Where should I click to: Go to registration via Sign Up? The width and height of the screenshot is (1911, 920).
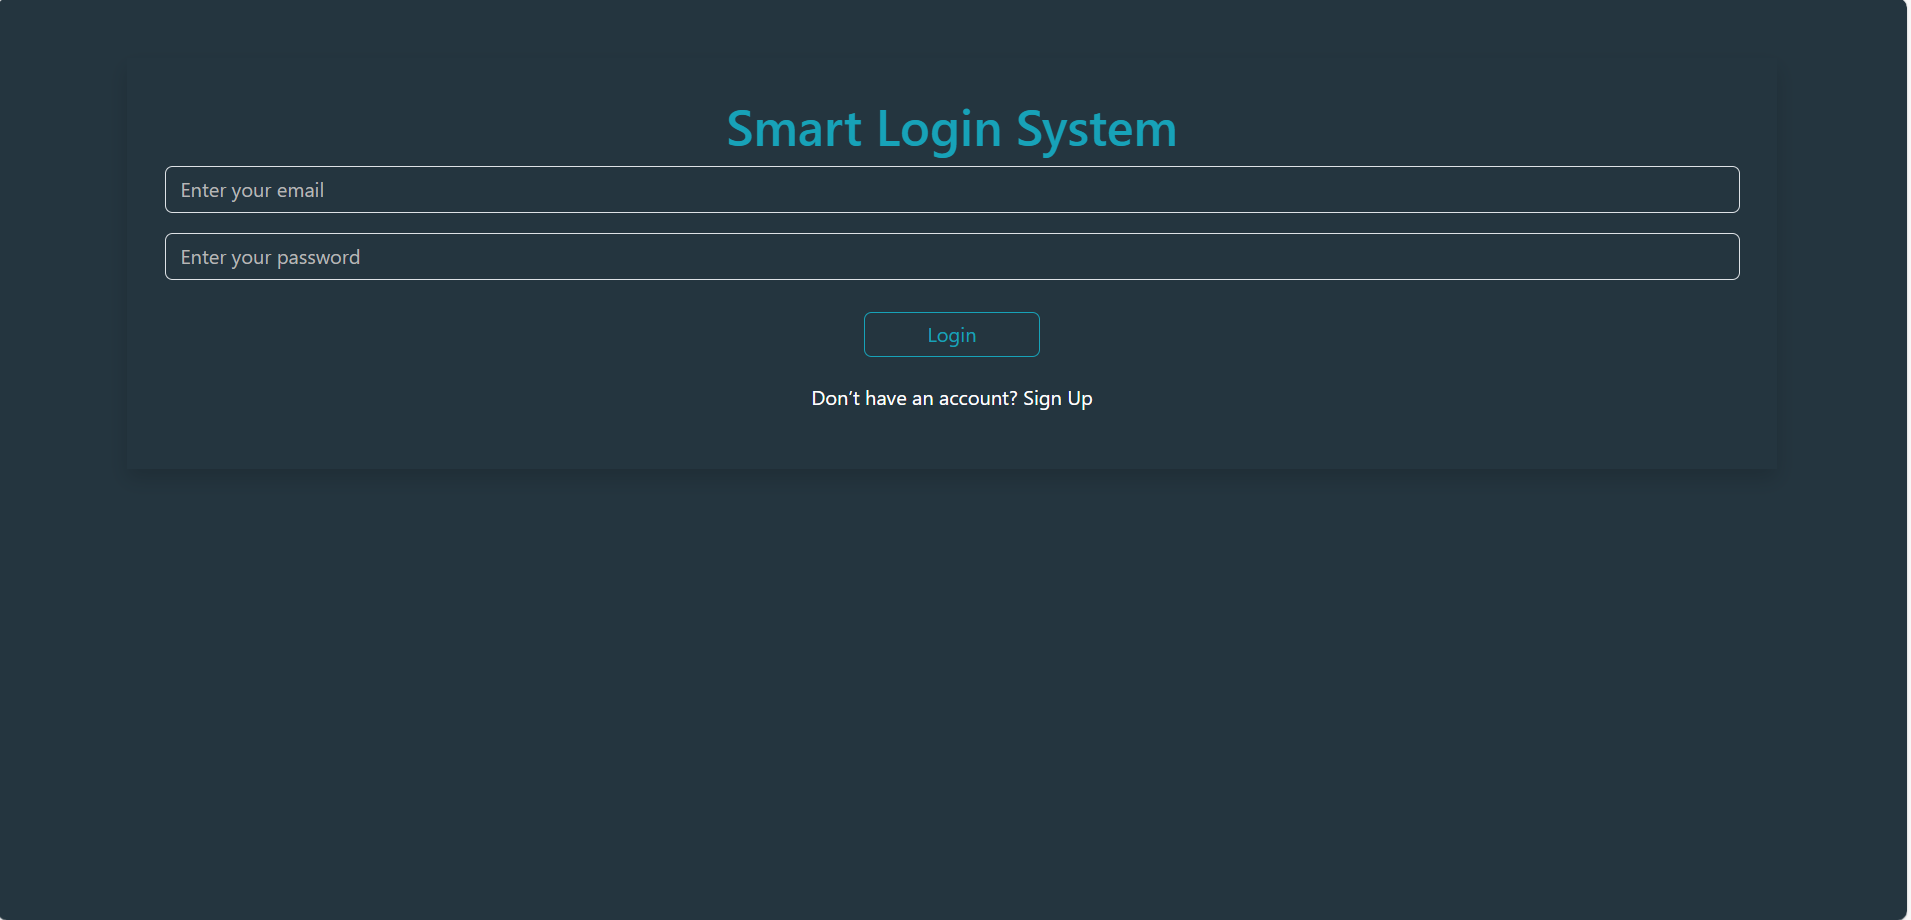[x=1057, y=398]
